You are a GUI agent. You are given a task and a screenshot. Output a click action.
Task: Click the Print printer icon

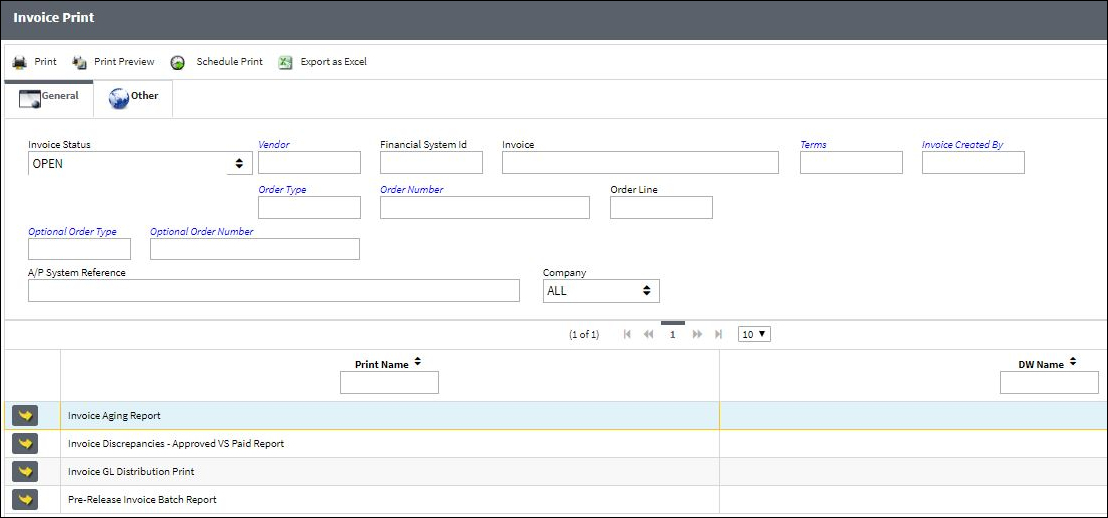pos(19,62)
